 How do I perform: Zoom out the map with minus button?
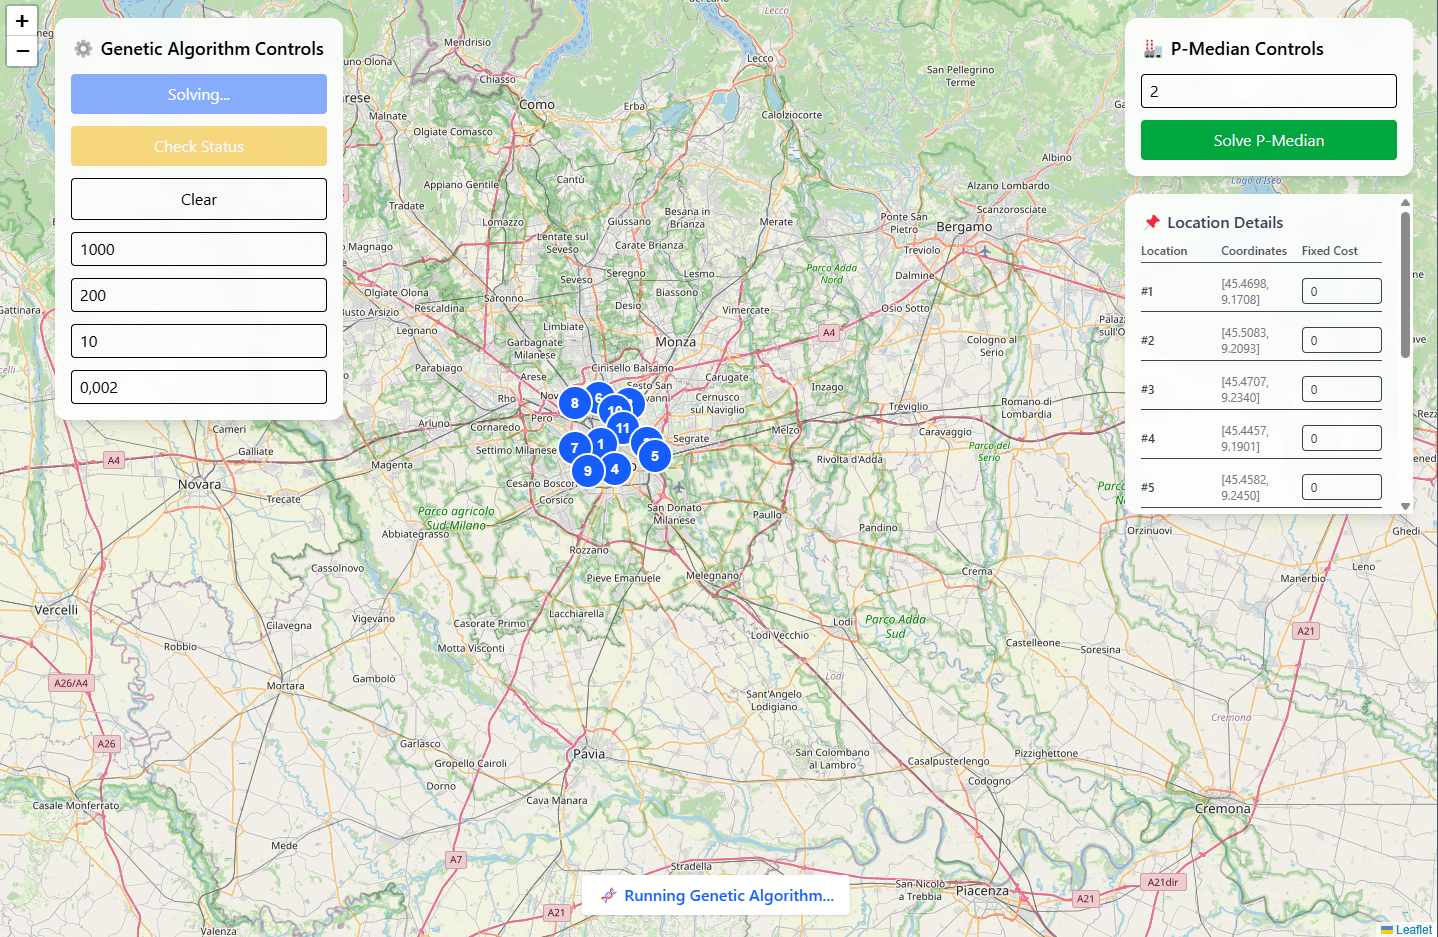click(x=22, y=51)
